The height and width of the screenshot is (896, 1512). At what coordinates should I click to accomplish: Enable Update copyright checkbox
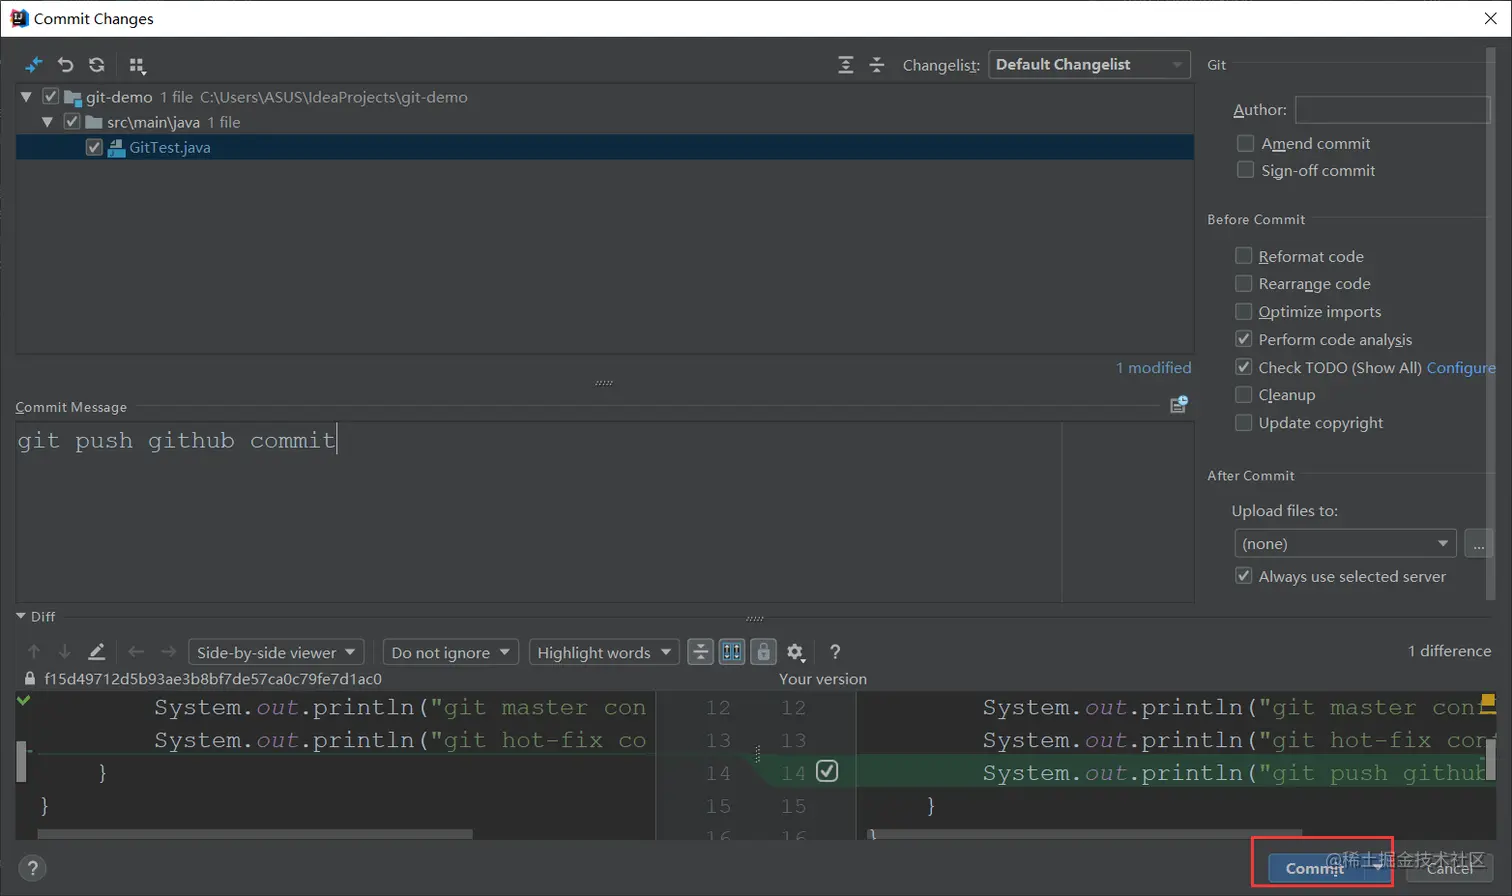1244,423
